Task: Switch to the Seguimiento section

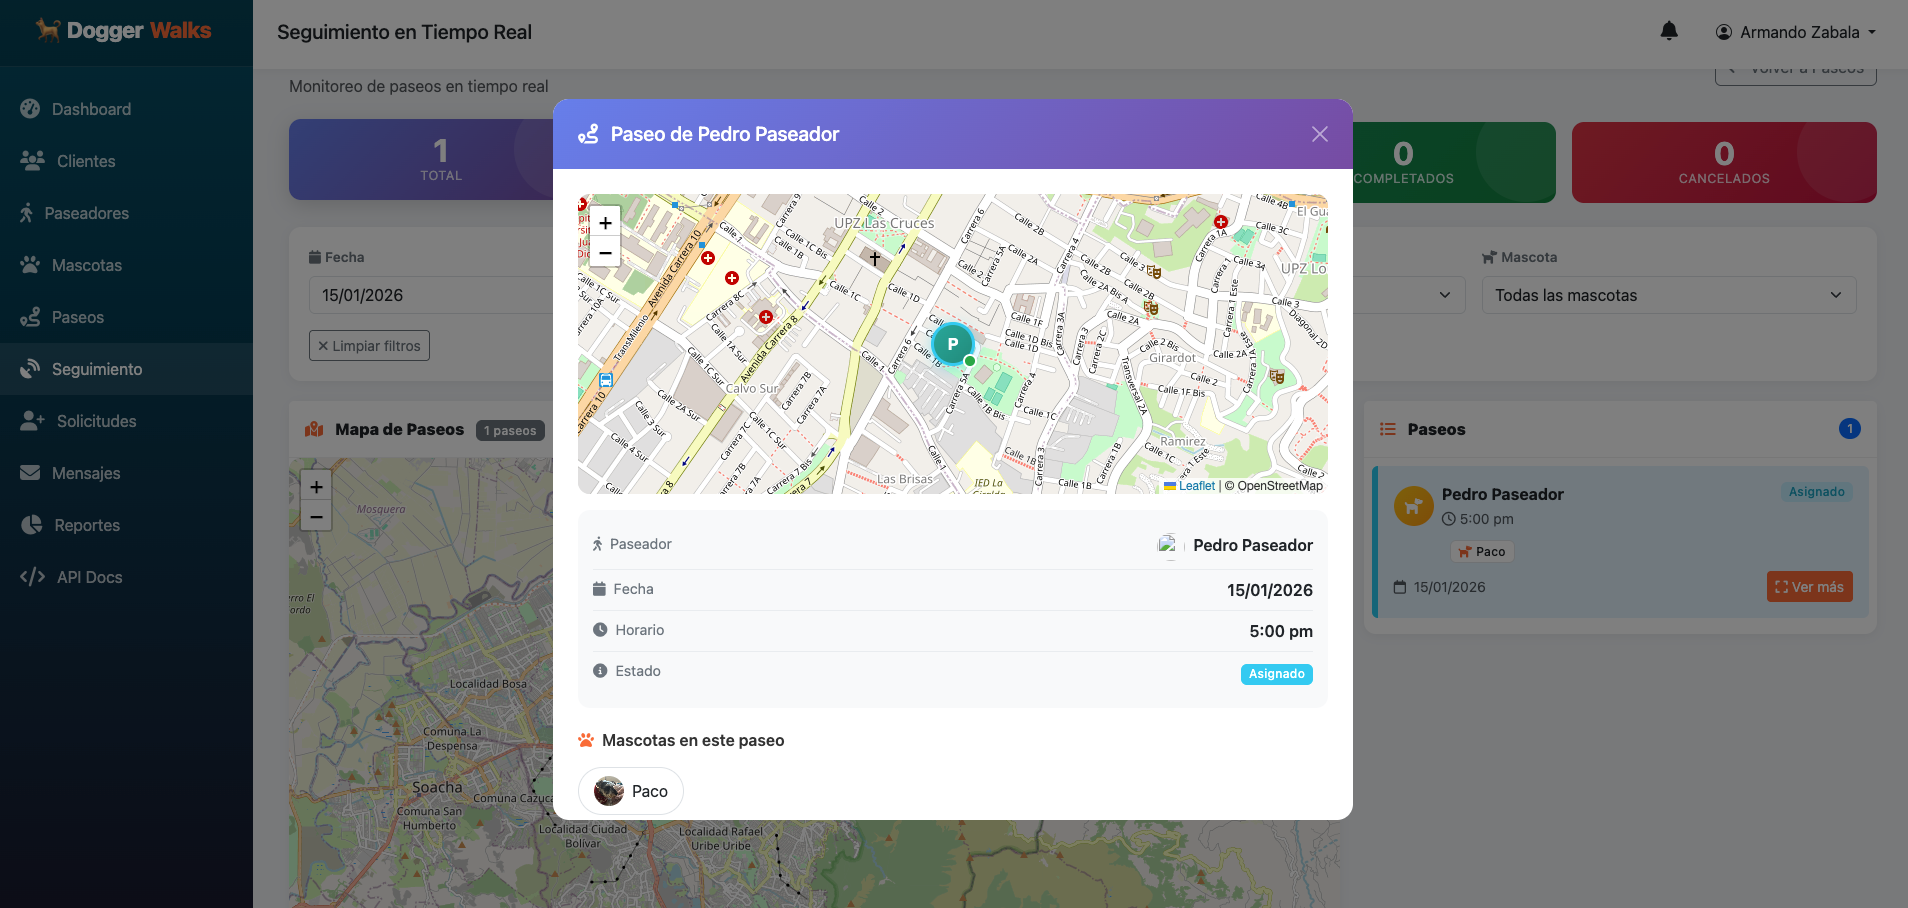Action: pyautogui.click(x=95, y=369)
